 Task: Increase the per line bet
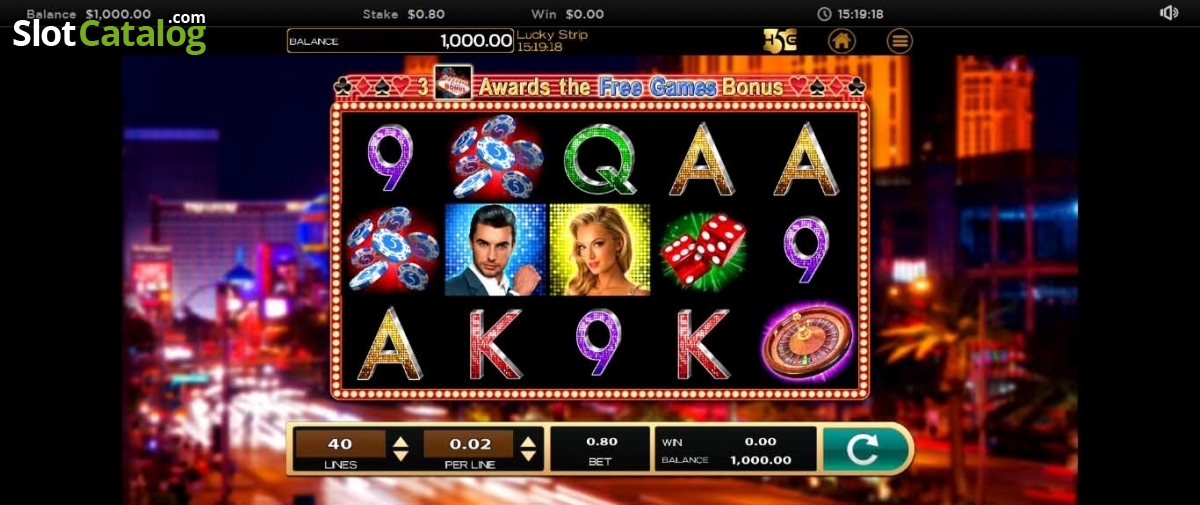(x=528, y=439)
